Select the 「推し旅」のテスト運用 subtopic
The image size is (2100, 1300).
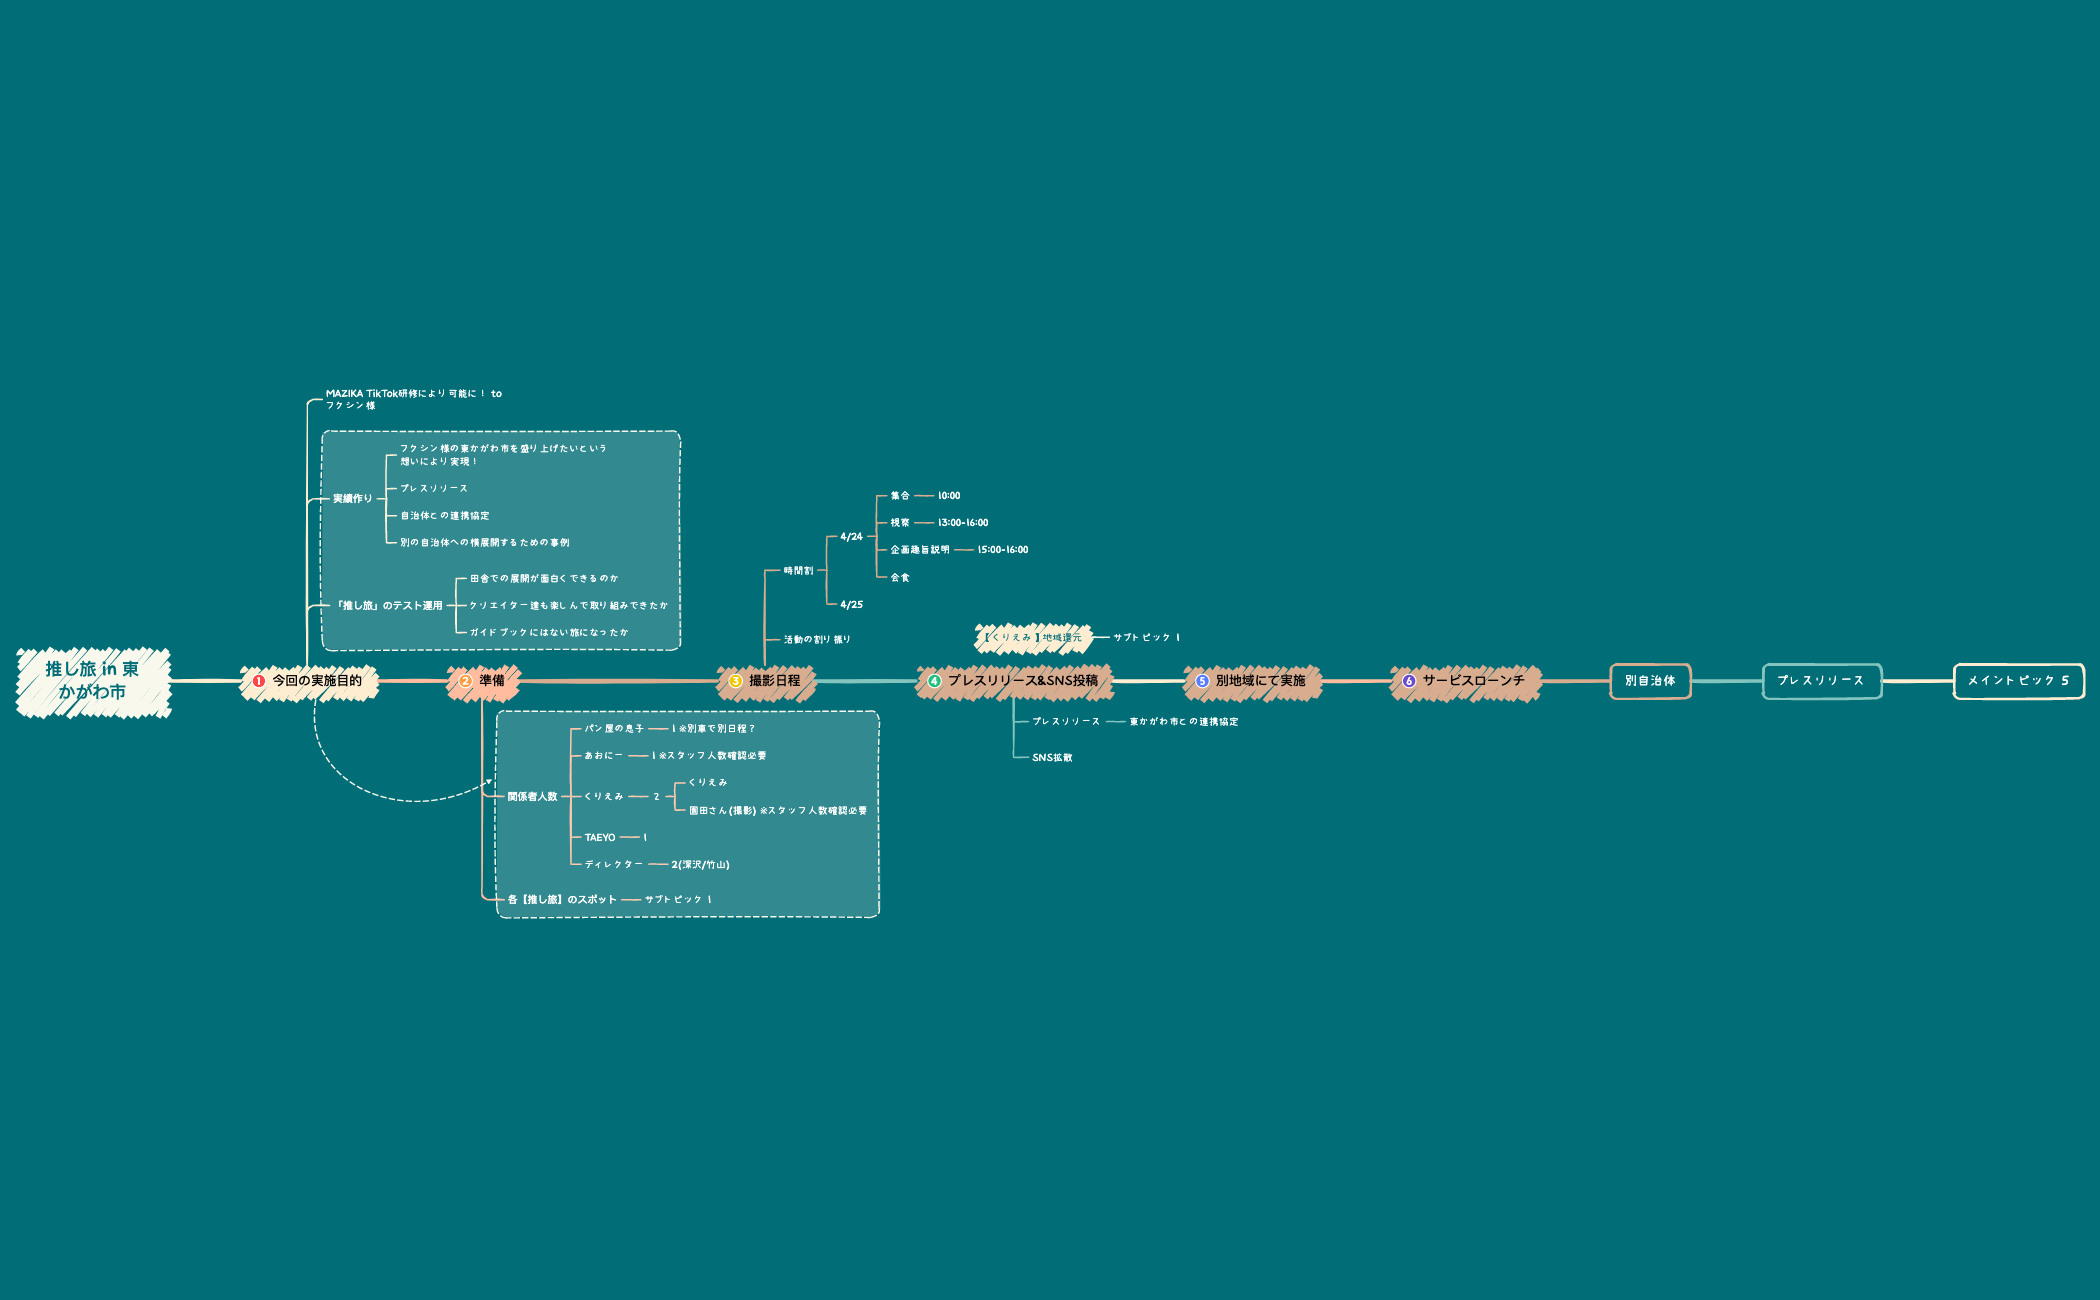pyautogui.click(x=389, y=606)
